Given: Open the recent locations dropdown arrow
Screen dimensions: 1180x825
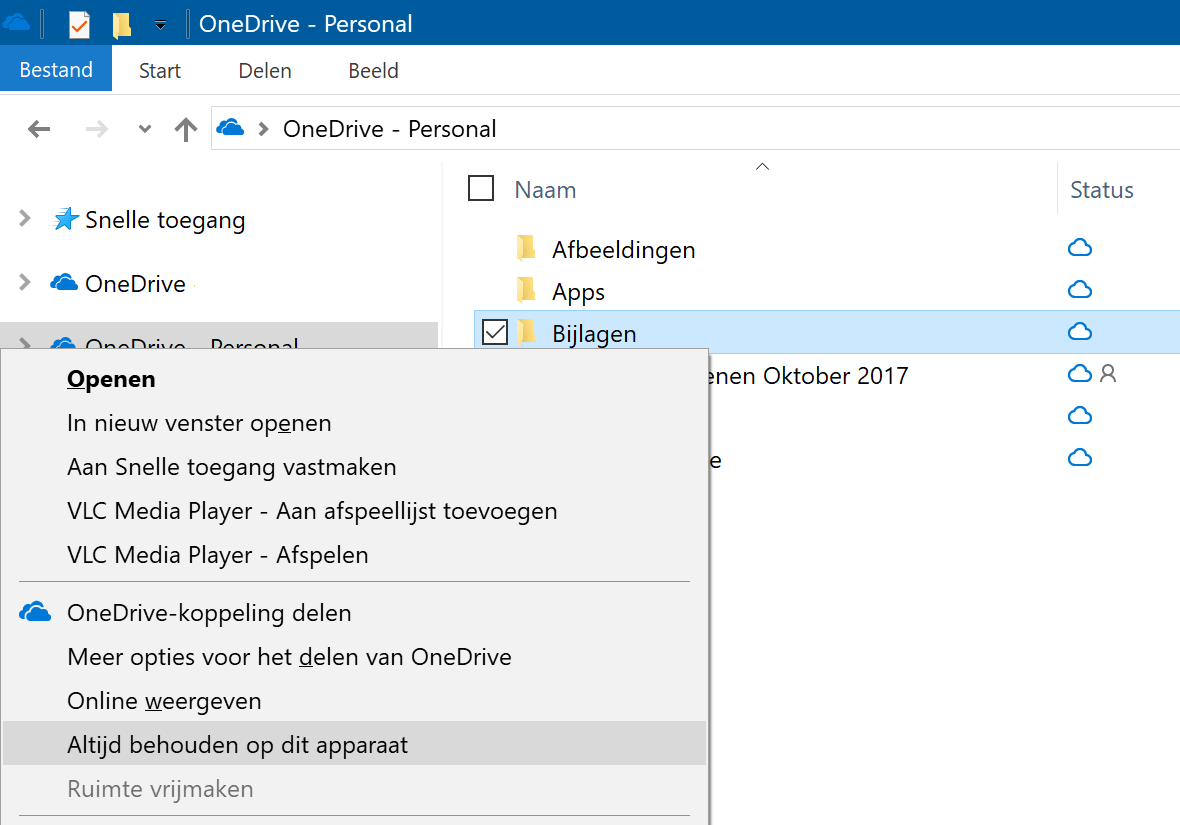Looking at the screenshot, I should coord(145,129).
